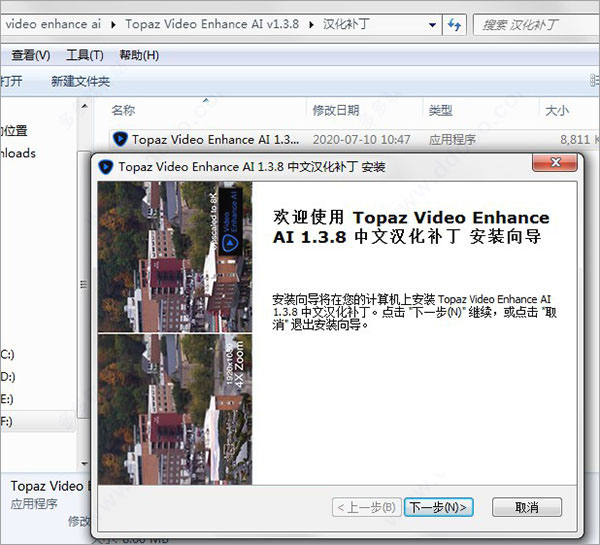The image size is (600, 545).
Task: Open the 帮助(H) menu
Action: (x=139, y=55)
